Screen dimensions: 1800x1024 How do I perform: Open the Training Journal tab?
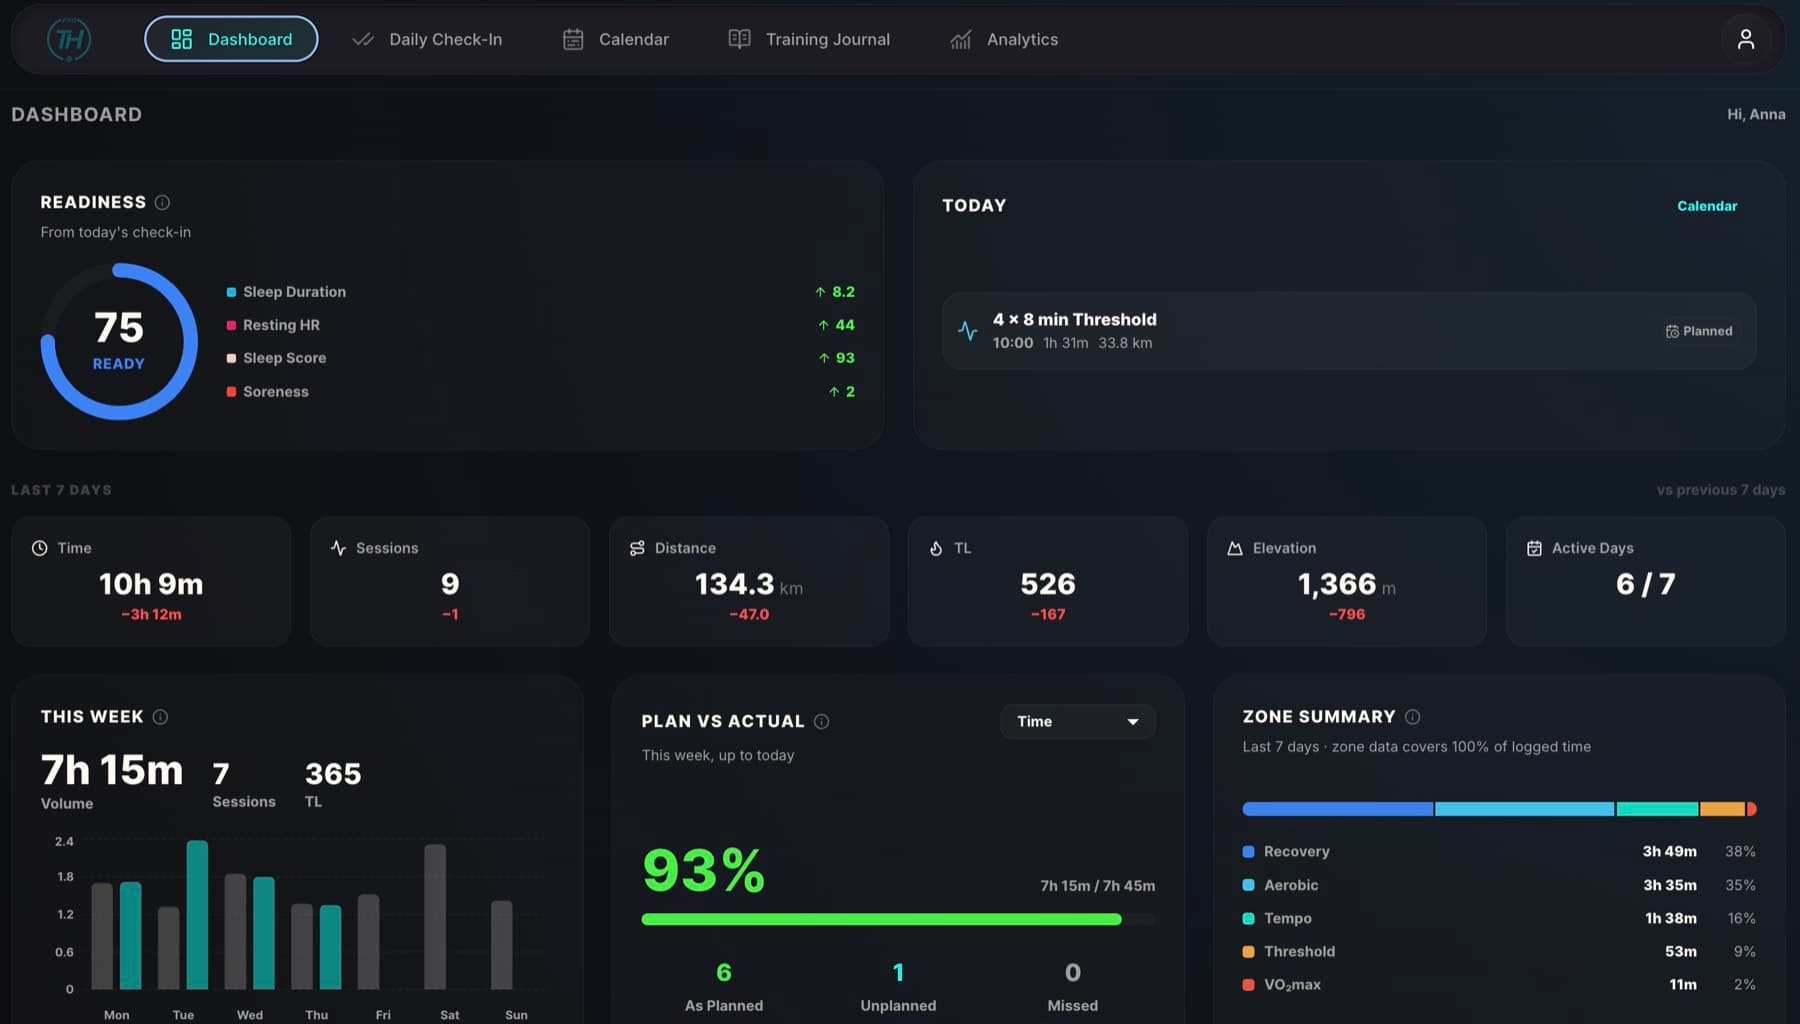click(809, 39)
